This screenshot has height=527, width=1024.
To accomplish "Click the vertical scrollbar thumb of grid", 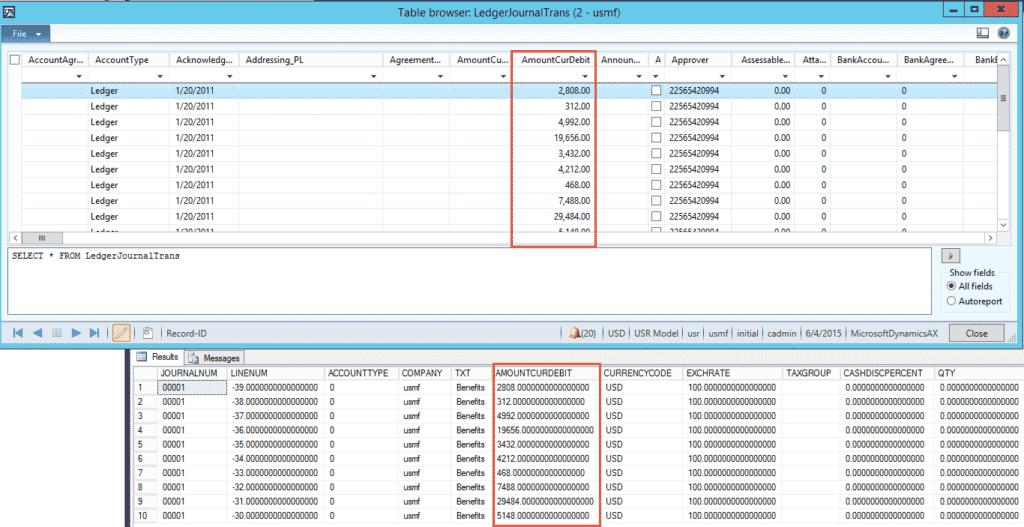I will 1004,99.
